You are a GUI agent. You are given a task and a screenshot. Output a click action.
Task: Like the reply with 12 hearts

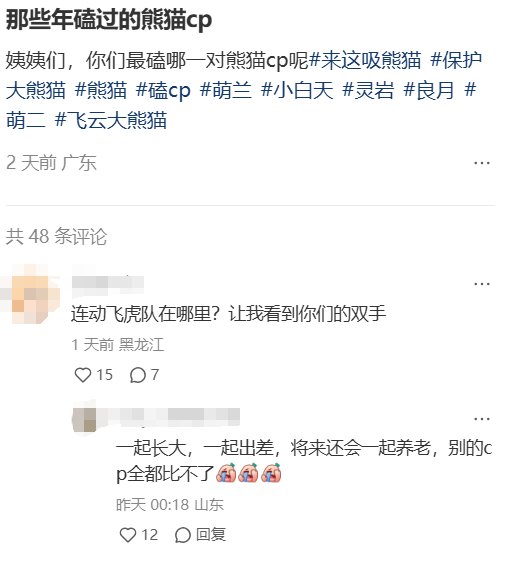tap(128, 535)
